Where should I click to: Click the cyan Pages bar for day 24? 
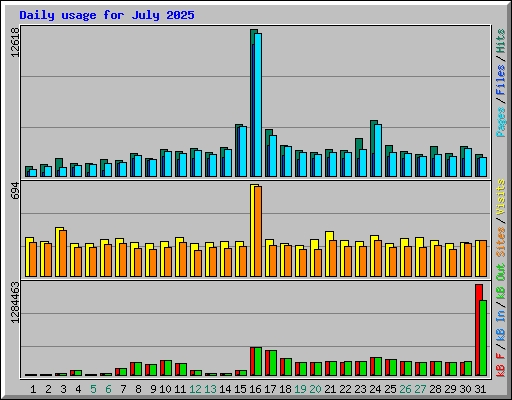click(378, 151)
